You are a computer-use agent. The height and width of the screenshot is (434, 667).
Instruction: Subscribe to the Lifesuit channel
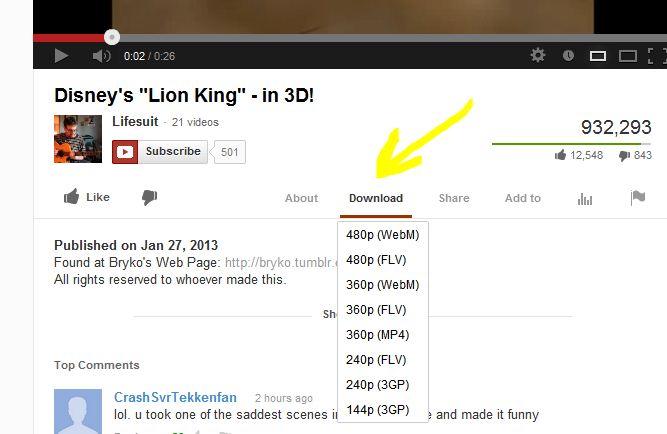pos(160,151)
